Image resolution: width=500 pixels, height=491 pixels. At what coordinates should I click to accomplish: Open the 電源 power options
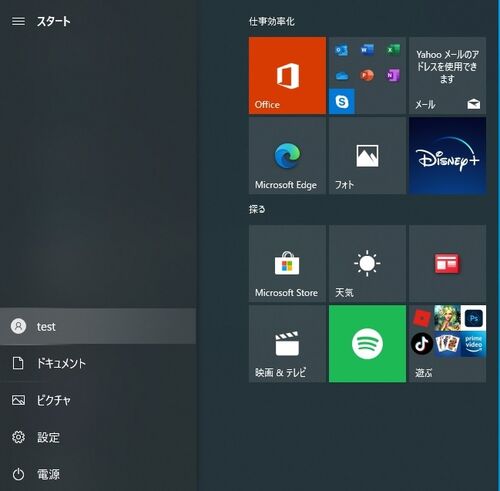pos(98,474)
